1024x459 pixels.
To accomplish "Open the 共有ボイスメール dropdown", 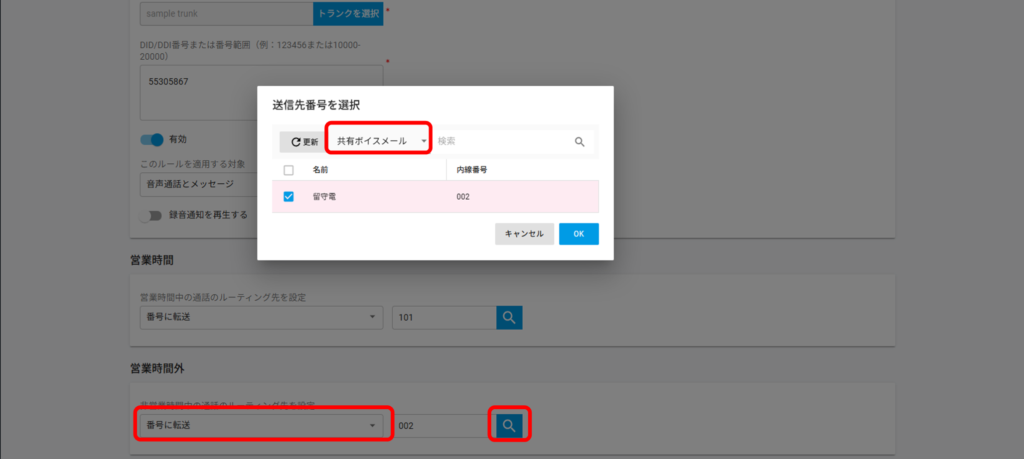I will (381, 141).
